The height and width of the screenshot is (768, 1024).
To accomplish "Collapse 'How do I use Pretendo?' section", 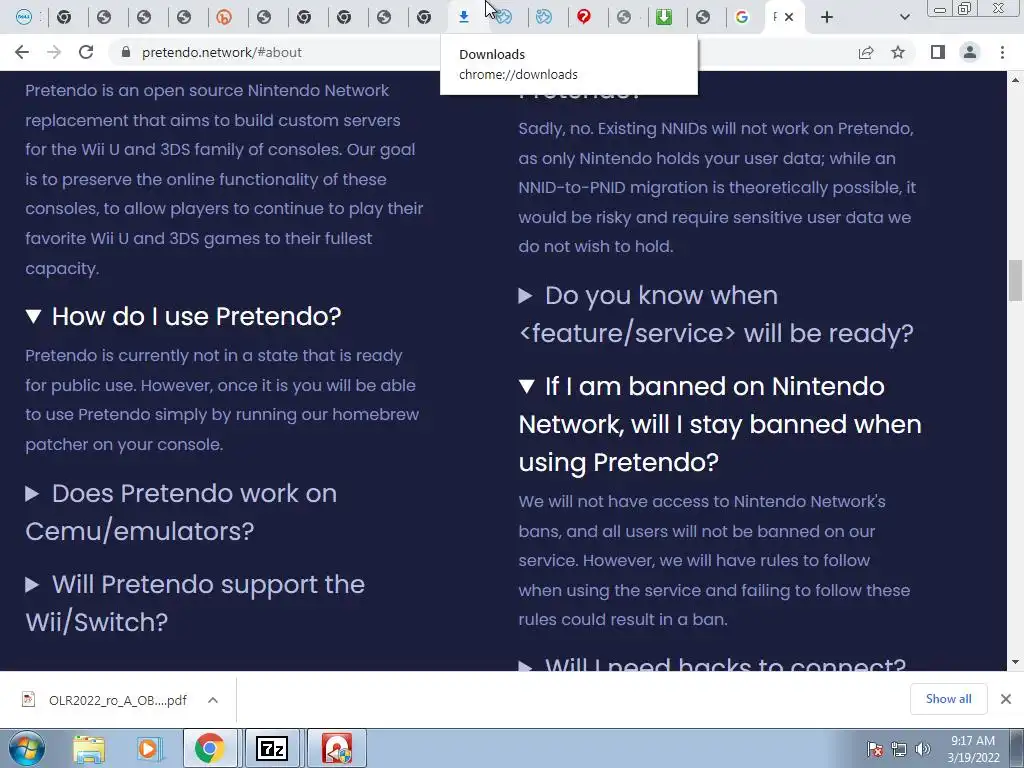I will (184, 317).
